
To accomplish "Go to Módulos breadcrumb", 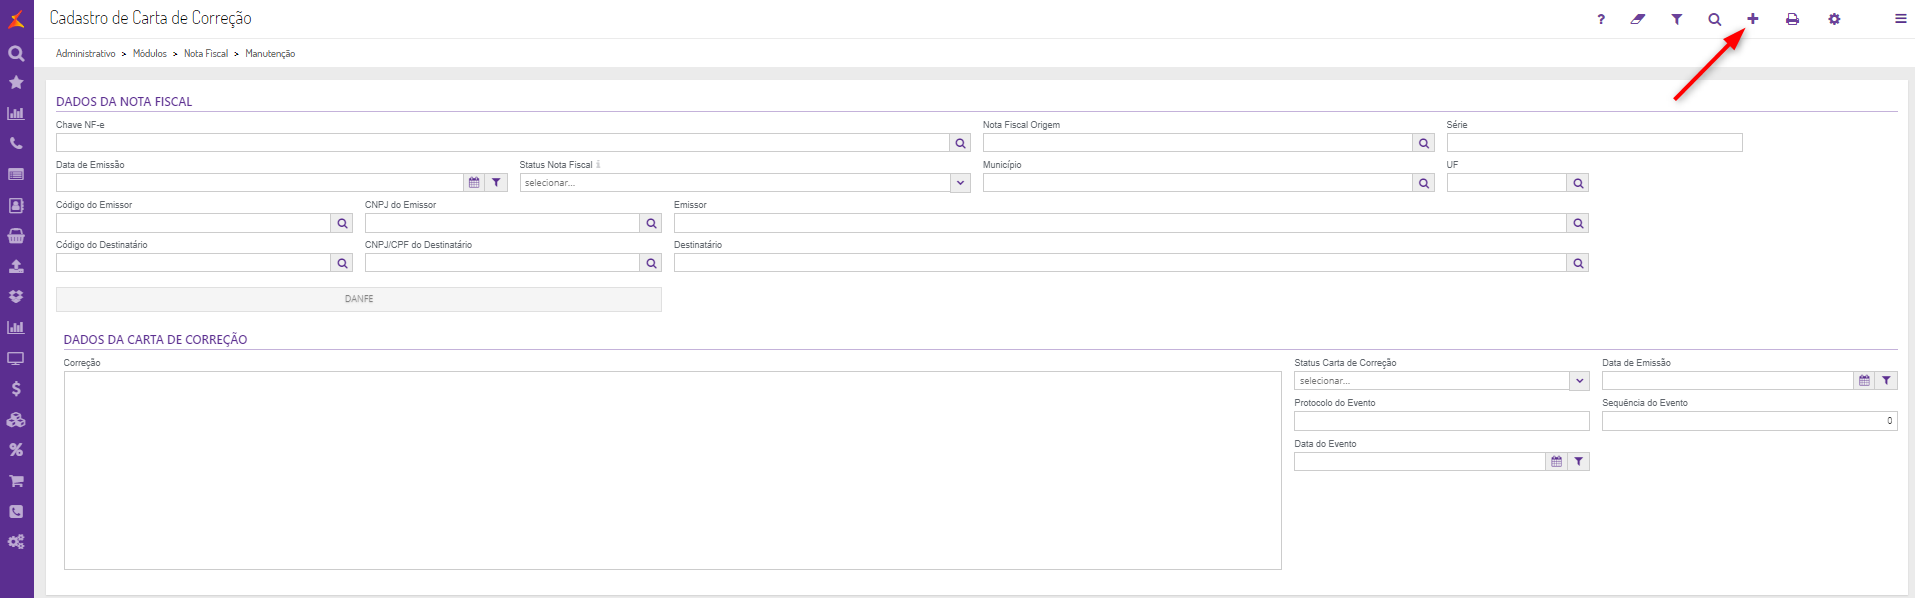I will coord(150,54).
